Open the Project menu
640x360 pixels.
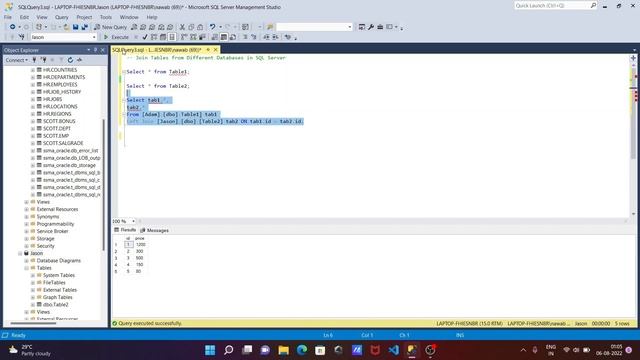84,17
